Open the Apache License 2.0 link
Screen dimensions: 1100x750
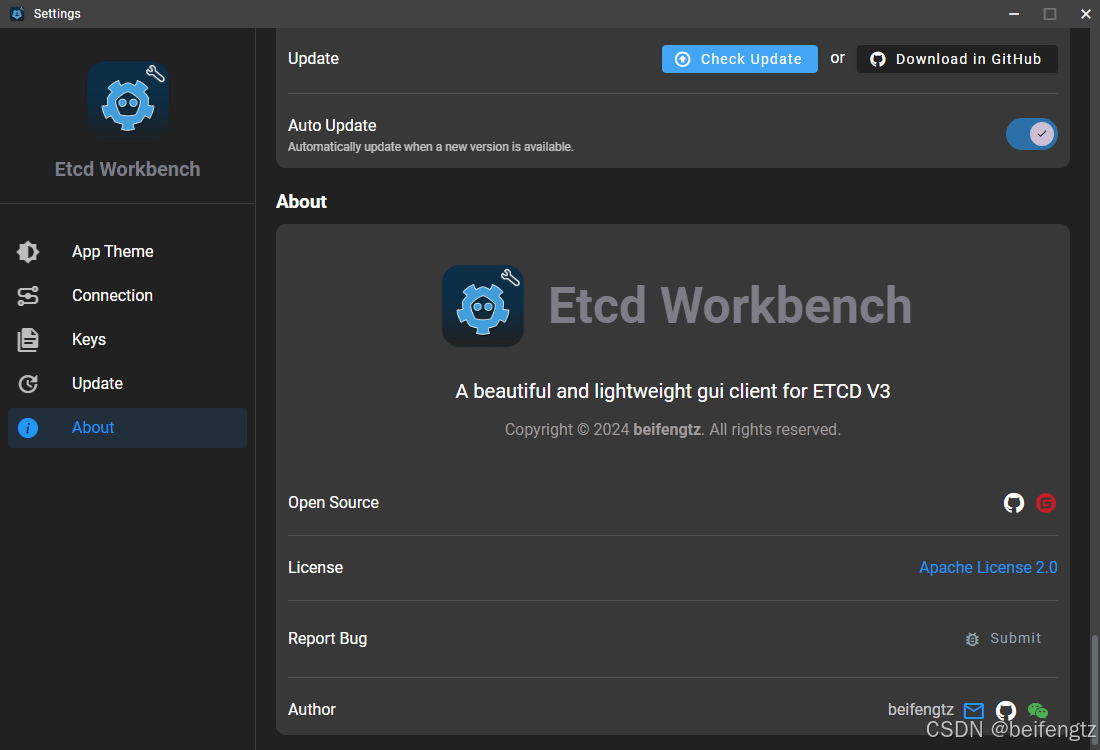pyautogui.click(x=988, y=568)
